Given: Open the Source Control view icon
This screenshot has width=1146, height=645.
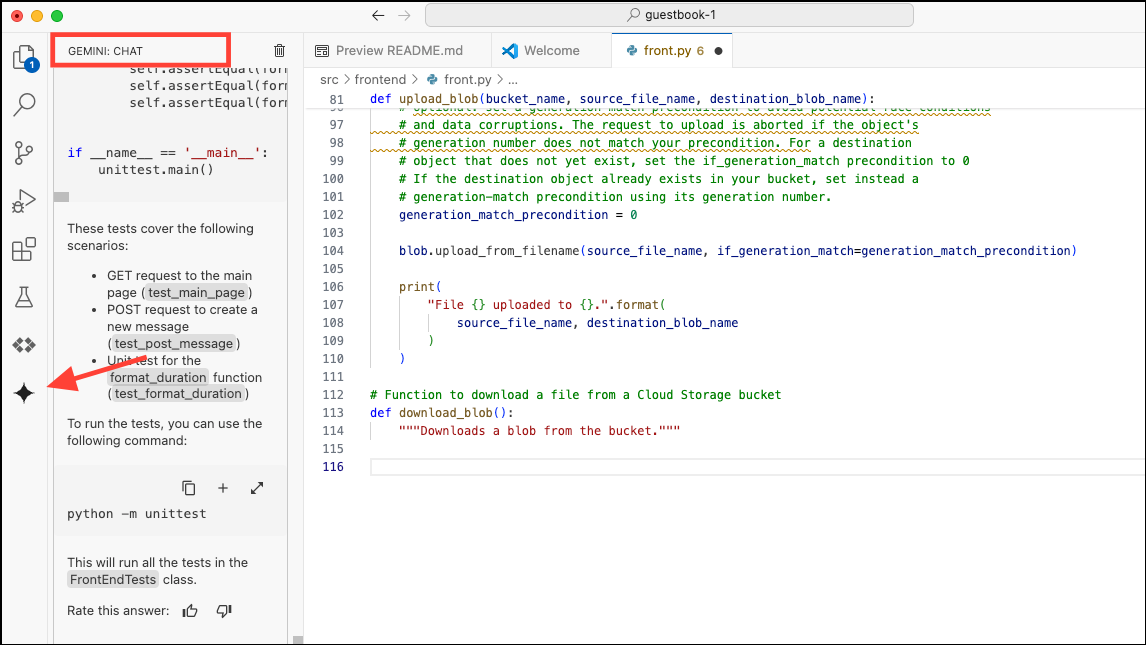Looking at the screenshot, I should 24,152.
